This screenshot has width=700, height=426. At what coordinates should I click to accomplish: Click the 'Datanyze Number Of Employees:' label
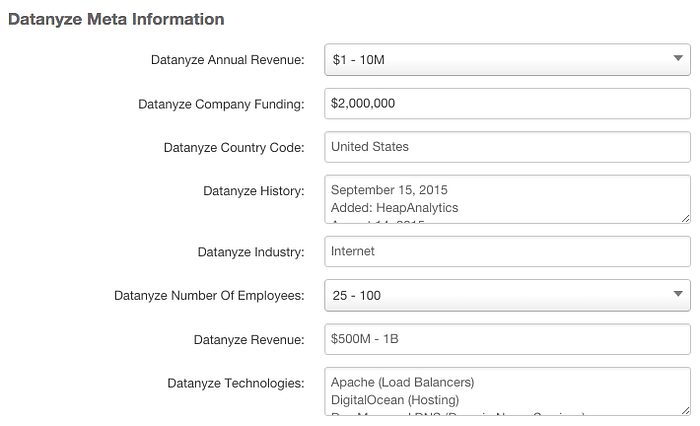tap(209, 296)
